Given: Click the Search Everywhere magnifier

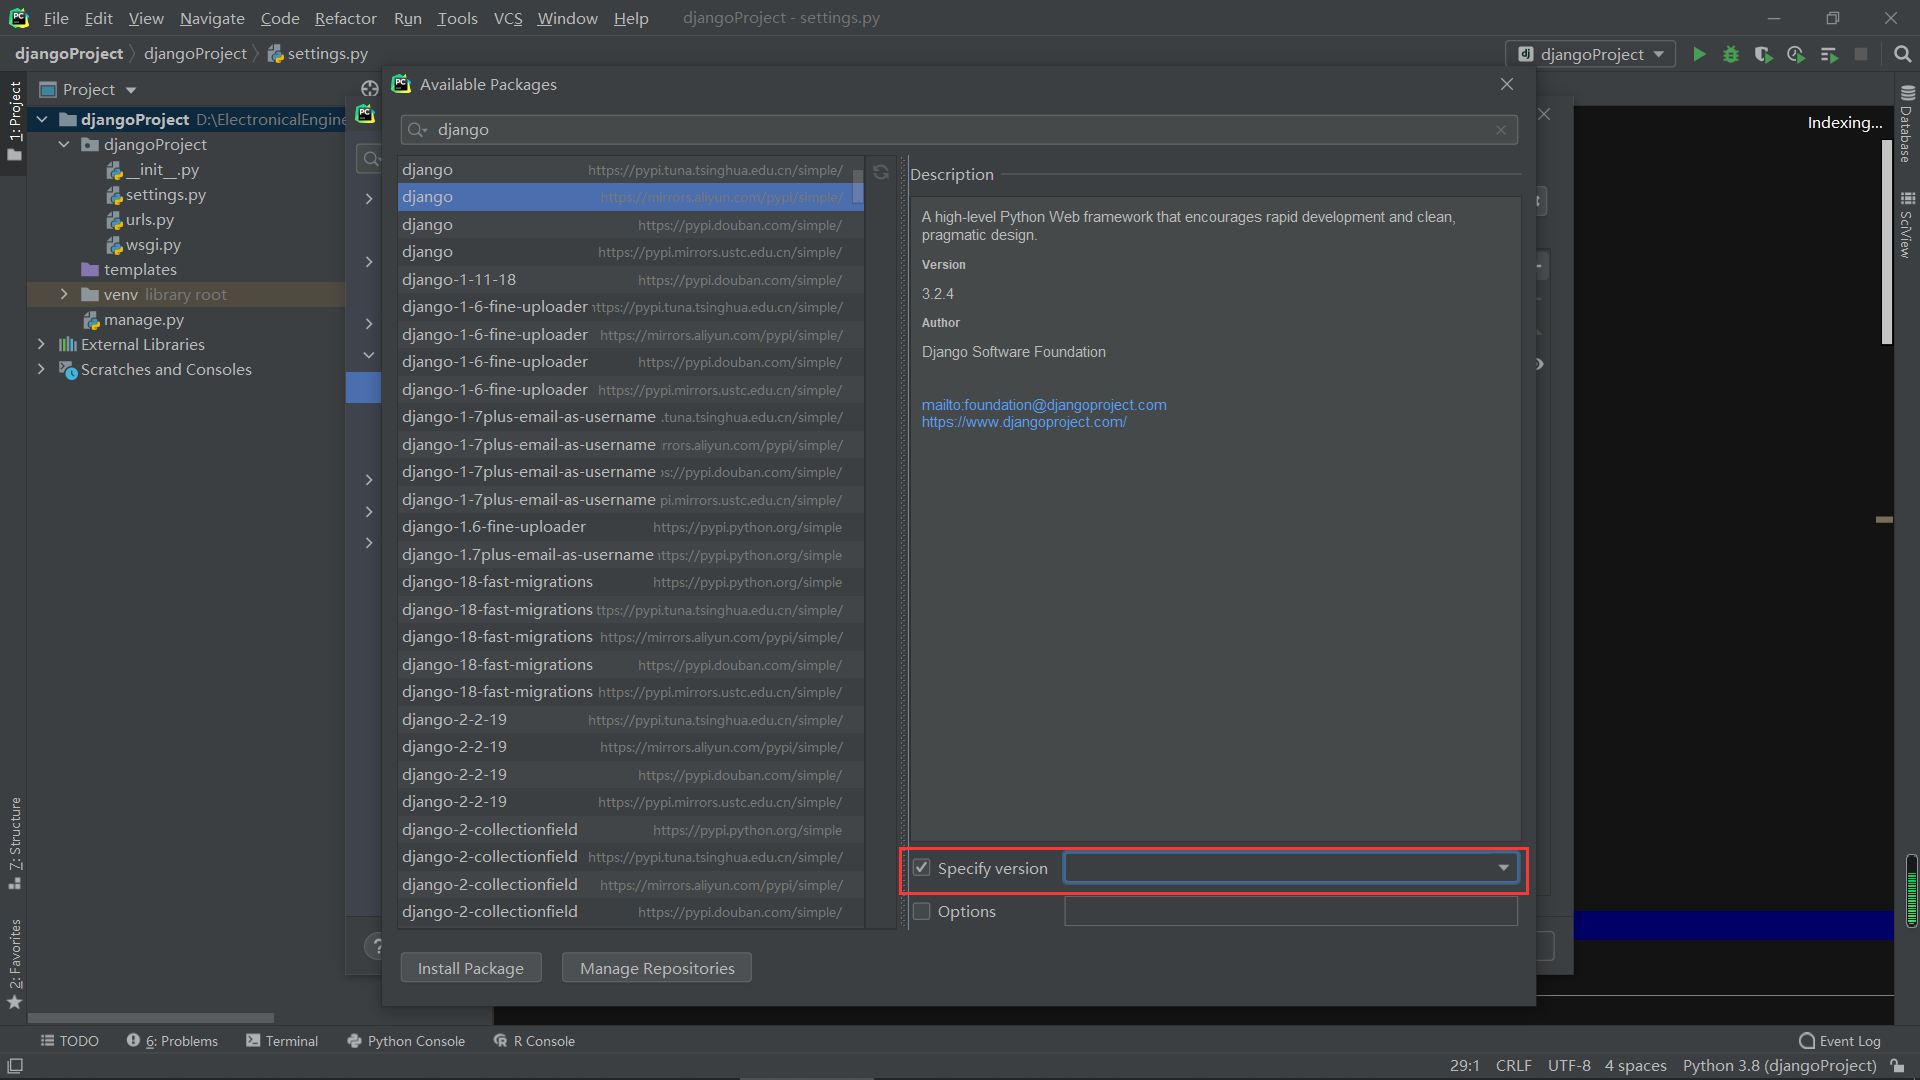Looking at the screenshot, I should pyautogui.click(x=1903, y=54).
